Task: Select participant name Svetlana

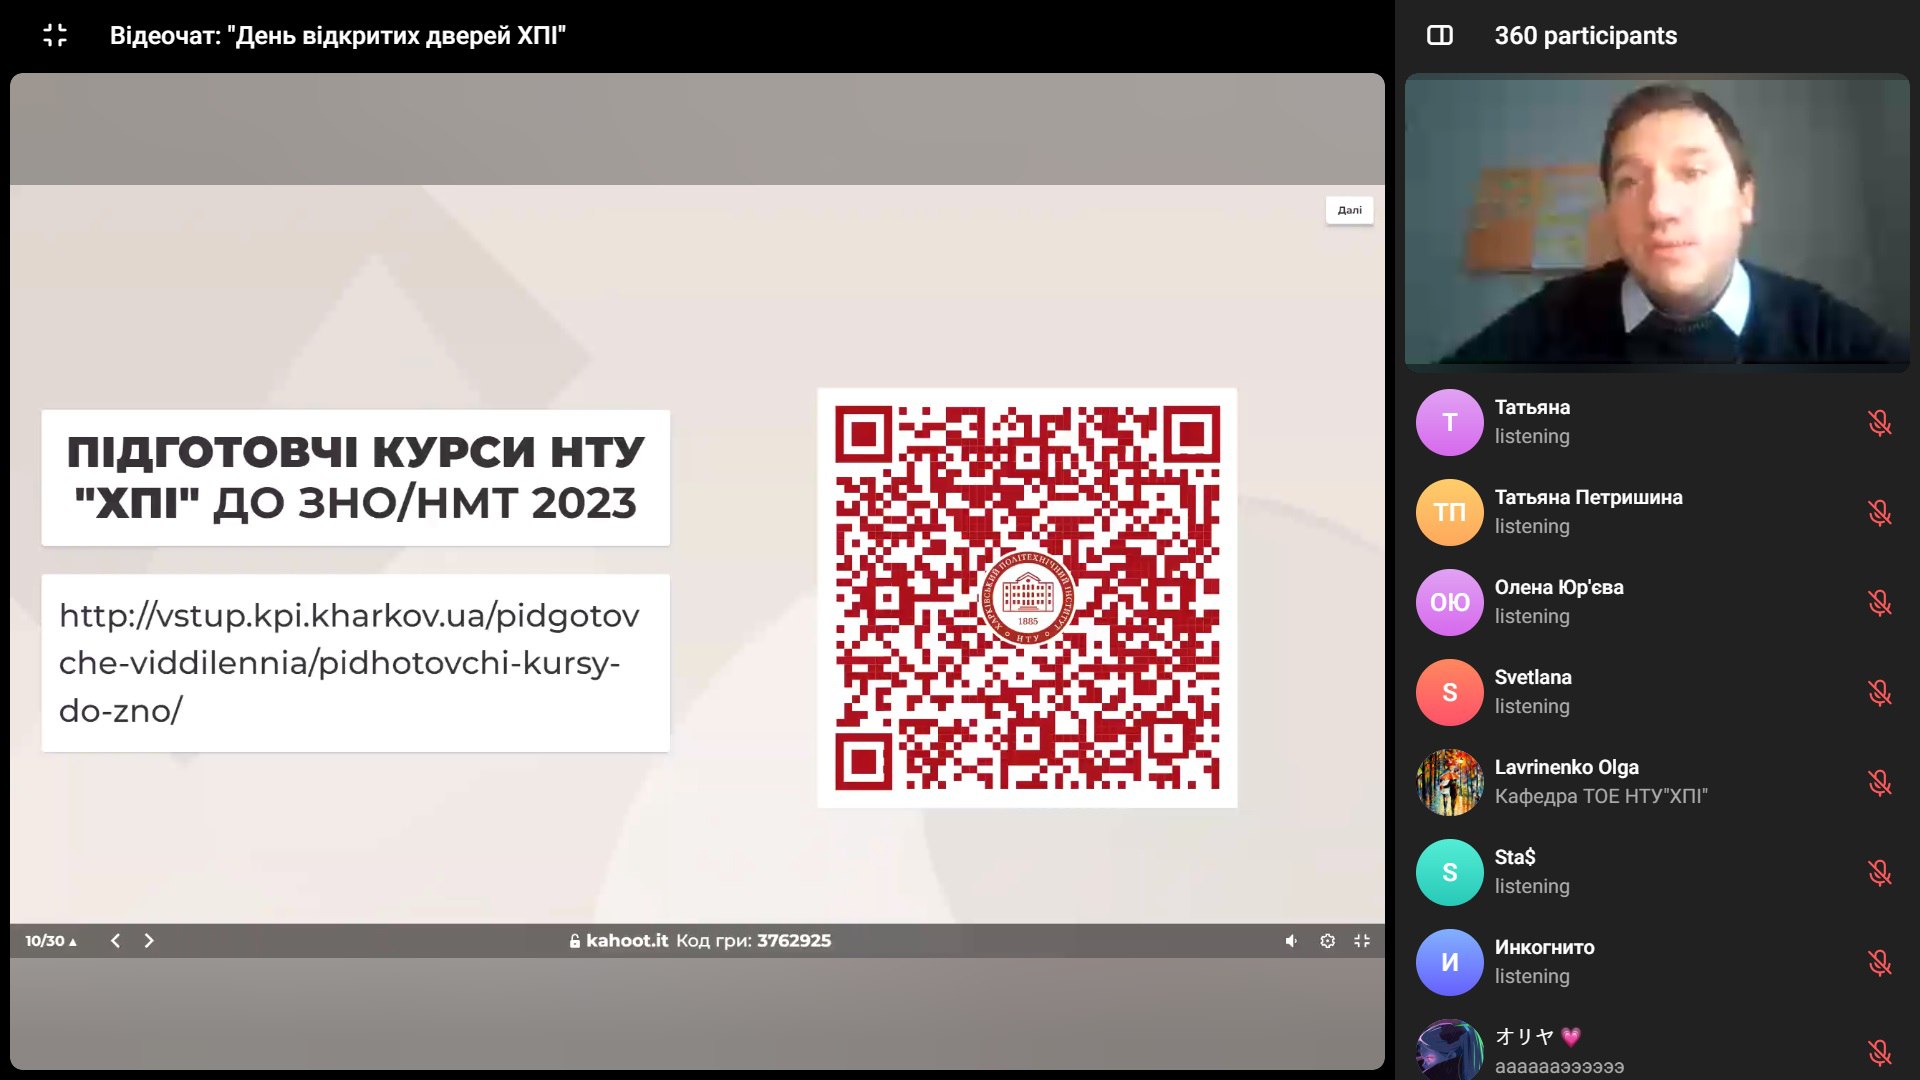Action: tap(1533, 678)
